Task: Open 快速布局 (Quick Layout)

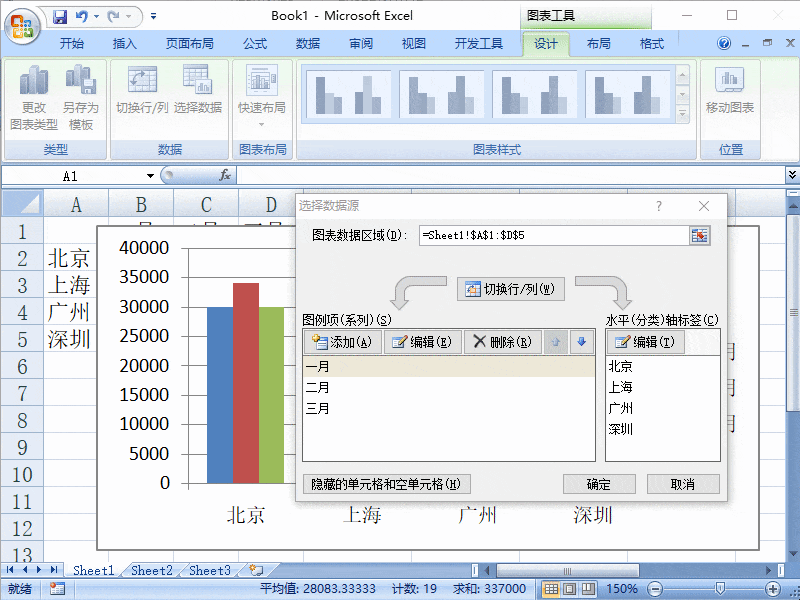Action: pos(262,90)
